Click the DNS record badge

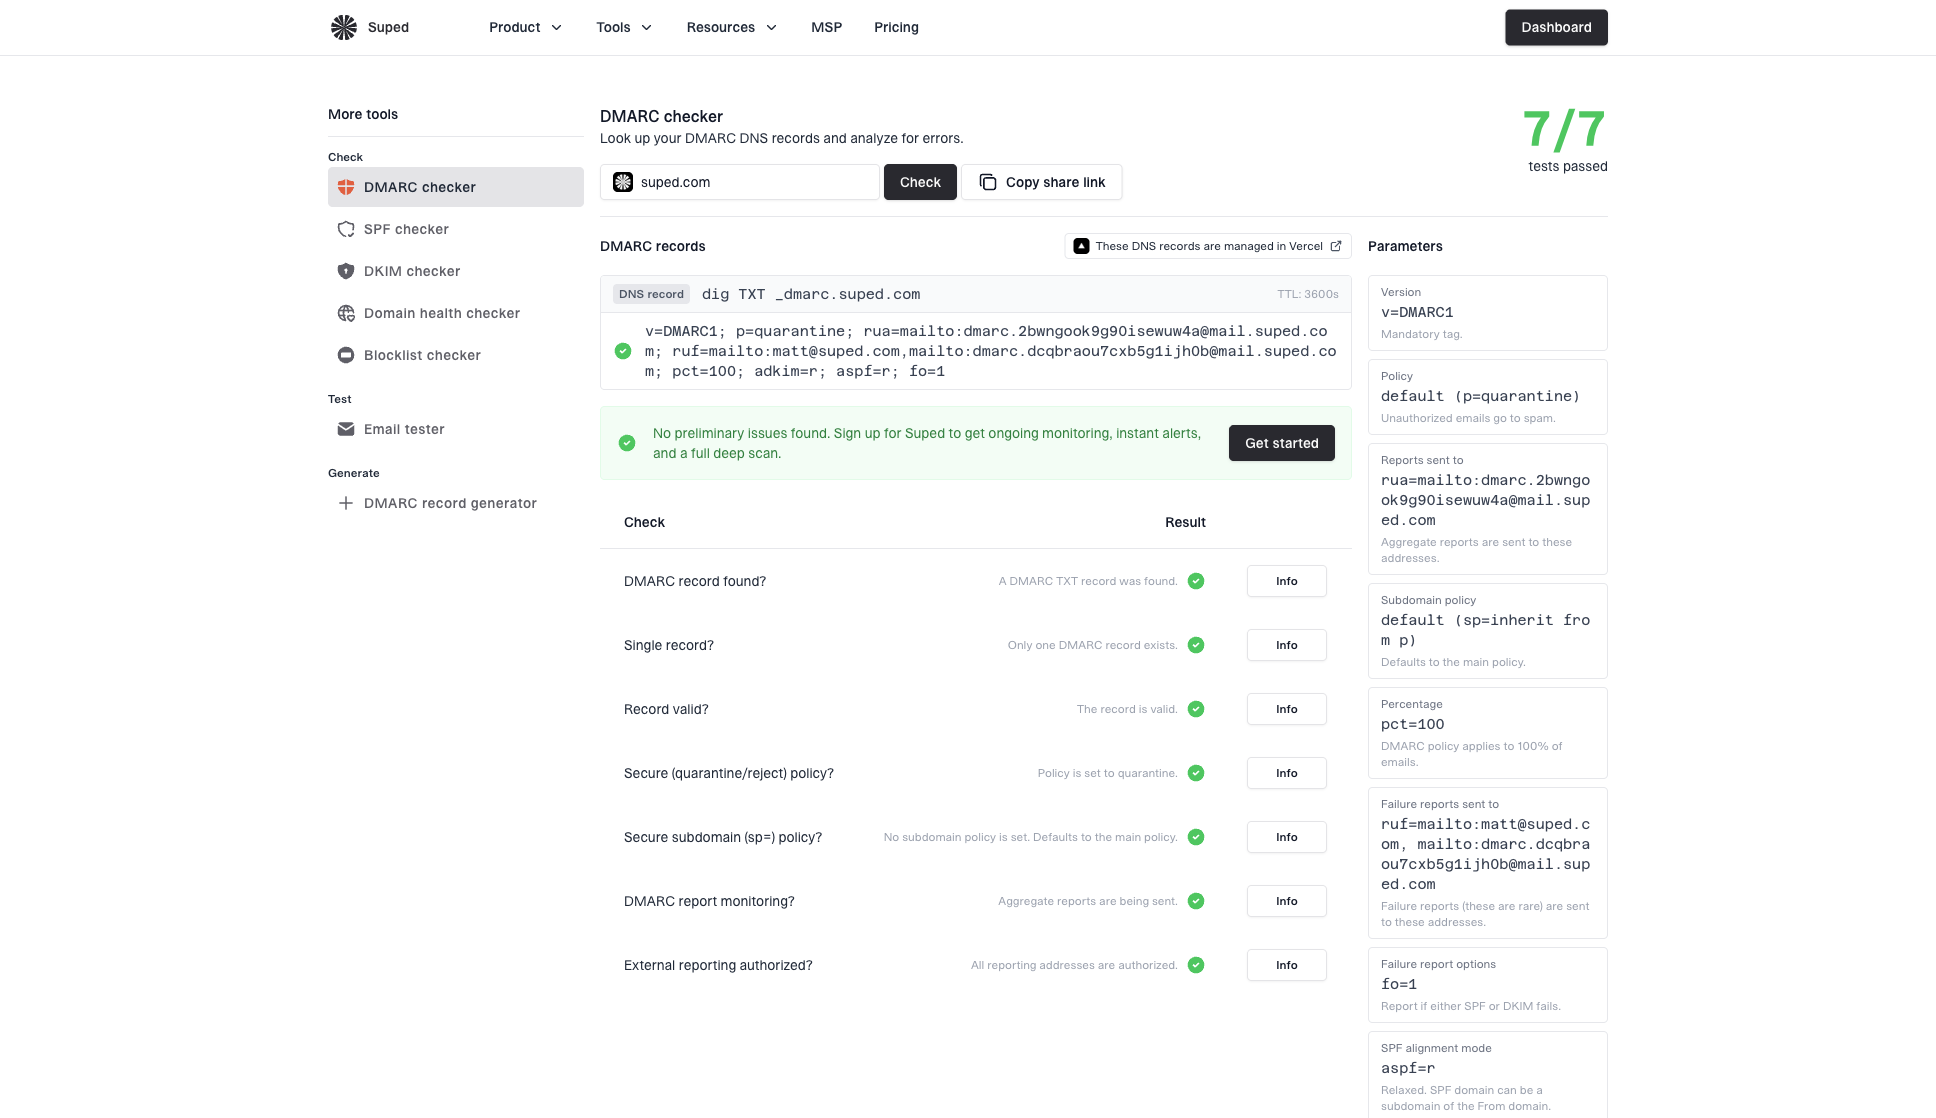(651, 294)
